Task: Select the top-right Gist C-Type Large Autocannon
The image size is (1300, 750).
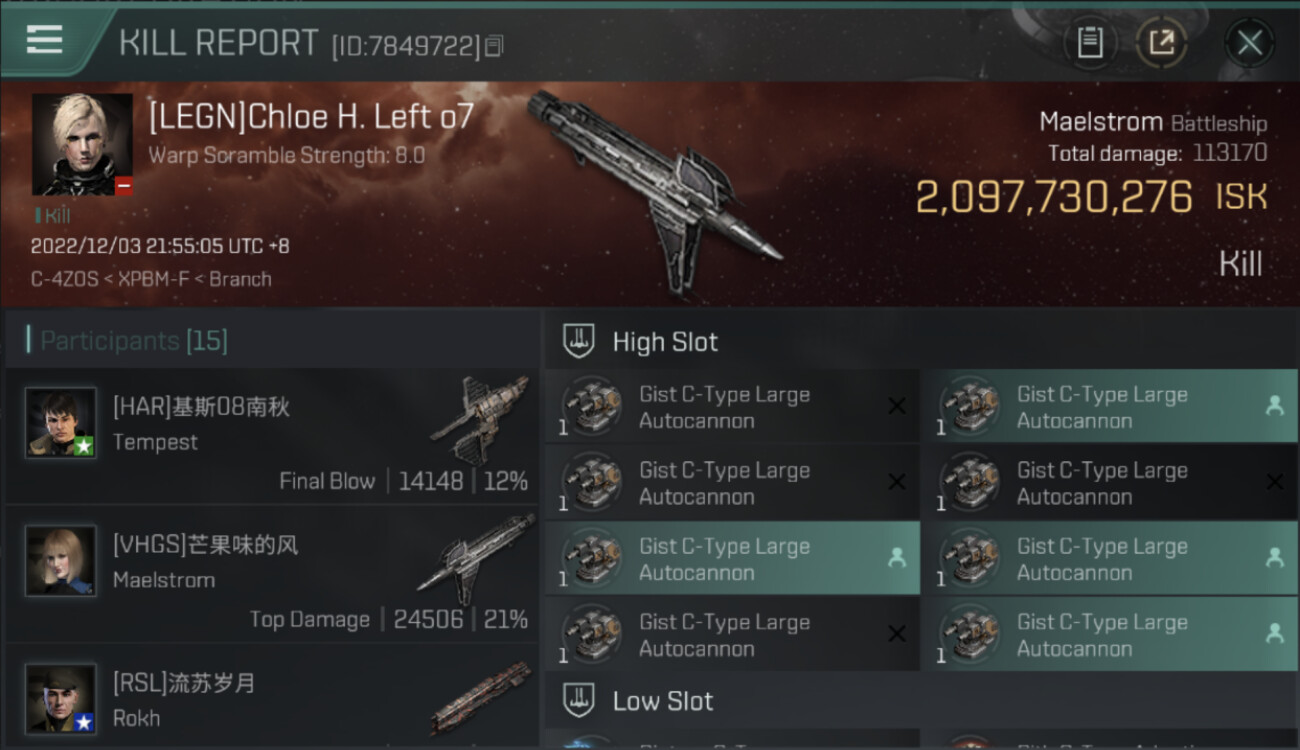Action: tap(1109, 406)
